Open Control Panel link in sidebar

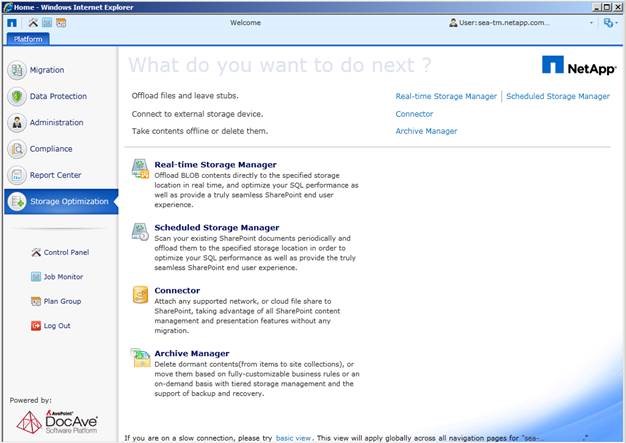point(66,252)
